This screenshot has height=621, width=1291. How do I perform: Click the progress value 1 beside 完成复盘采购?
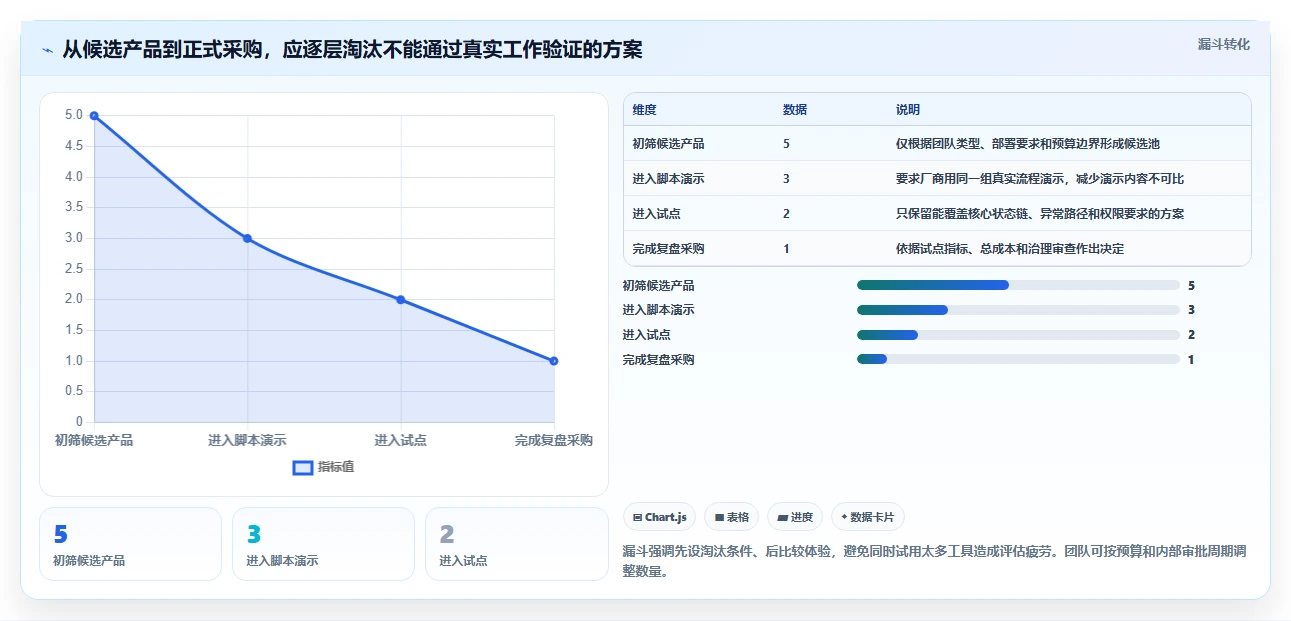1191,359
